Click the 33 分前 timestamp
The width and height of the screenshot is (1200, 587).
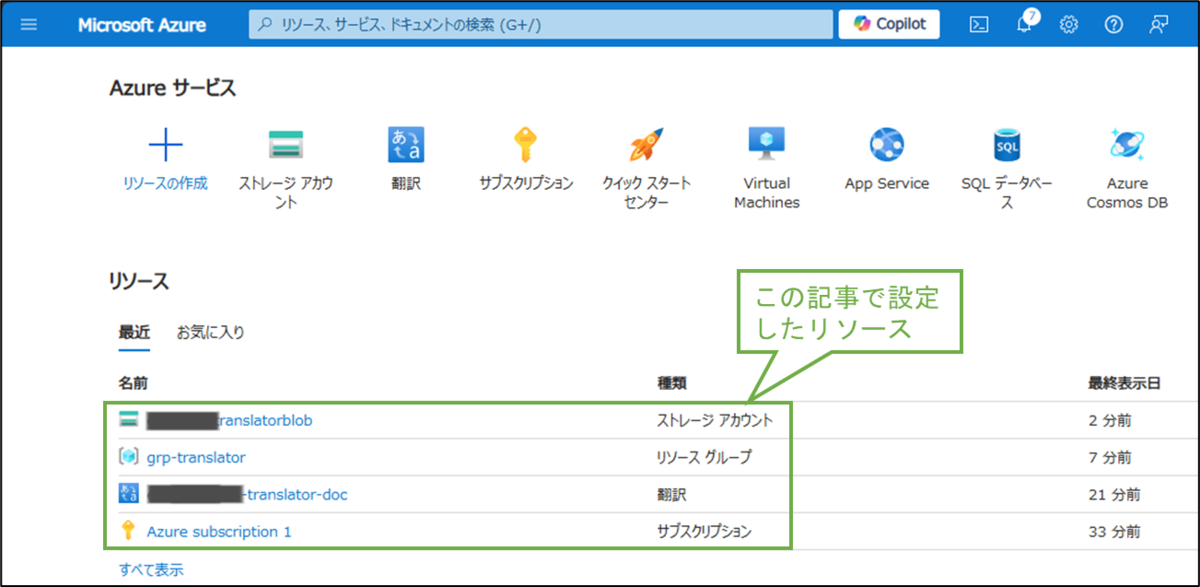pos(1114,531)
